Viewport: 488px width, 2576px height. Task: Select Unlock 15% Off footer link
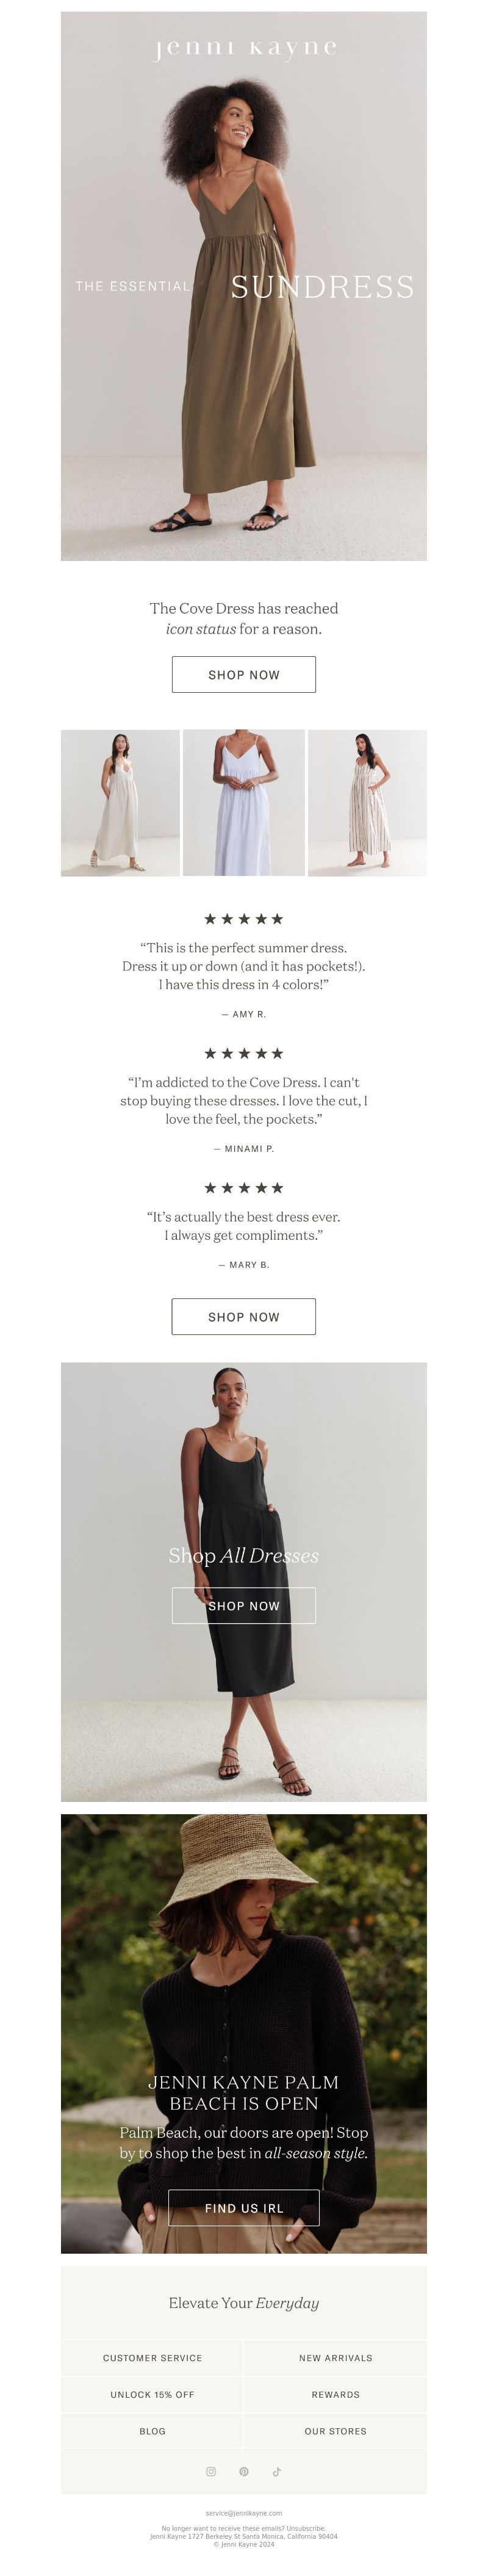coord(152,2394)
